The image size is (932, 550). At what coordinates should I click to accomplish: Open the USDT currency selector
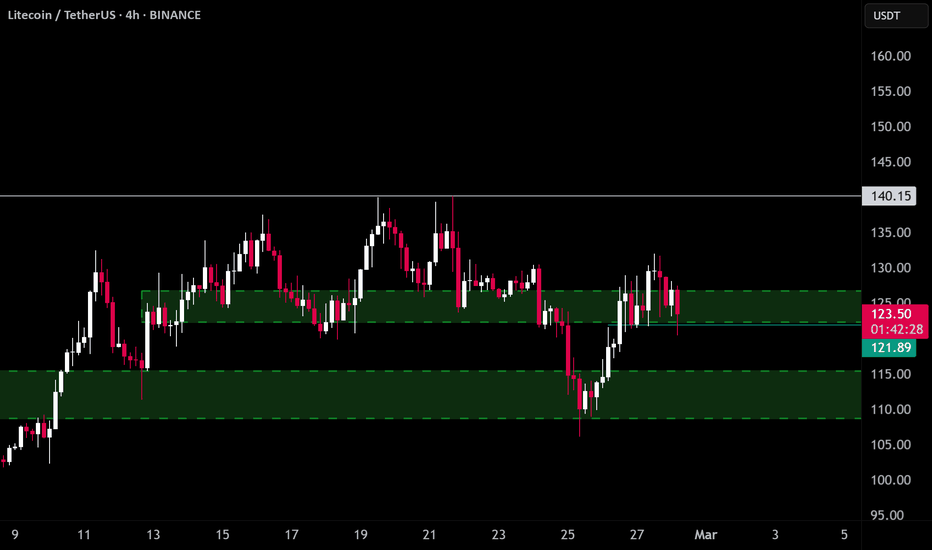[896, 15]
